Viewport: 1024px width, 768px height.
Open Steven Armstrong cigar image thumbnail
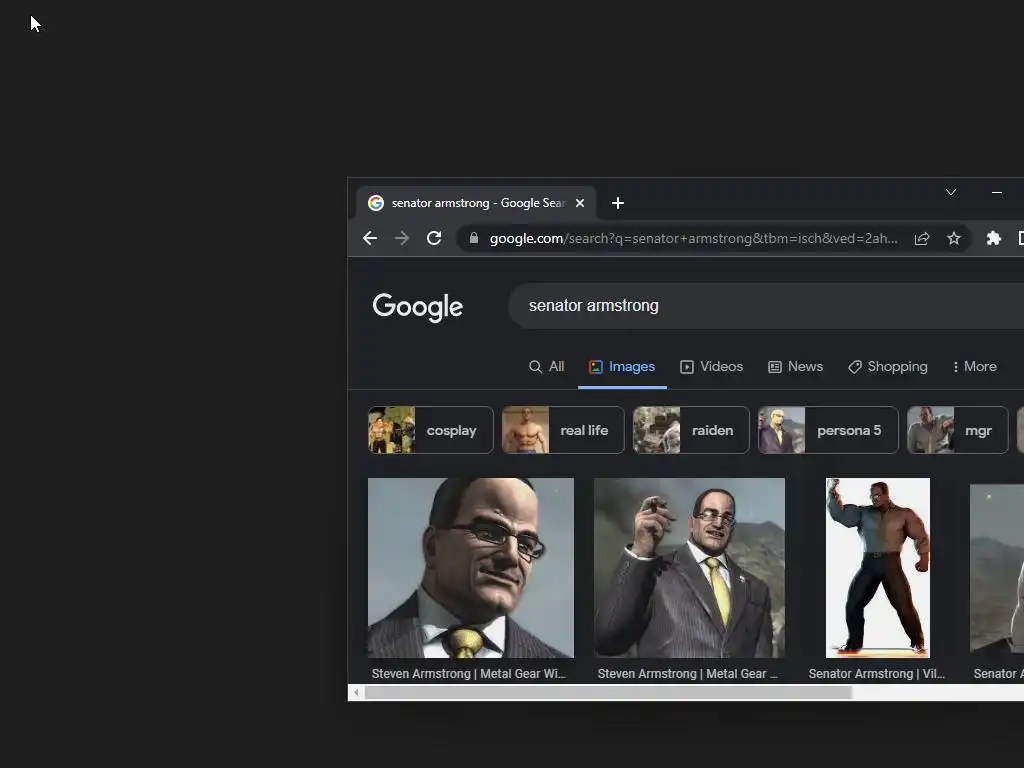[x=689, y=568]
